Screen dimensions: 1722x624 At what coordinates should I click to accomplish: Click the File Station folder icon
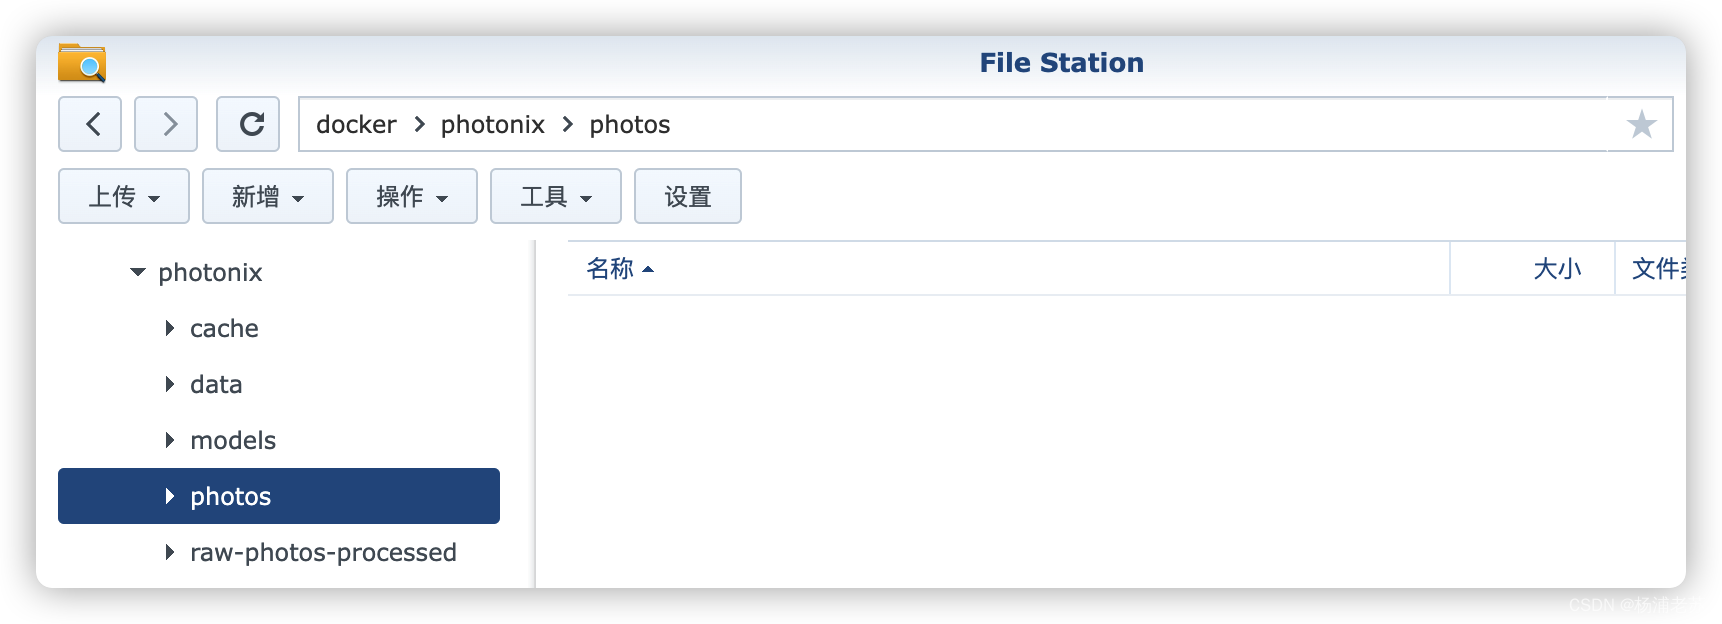click(80, 62)
